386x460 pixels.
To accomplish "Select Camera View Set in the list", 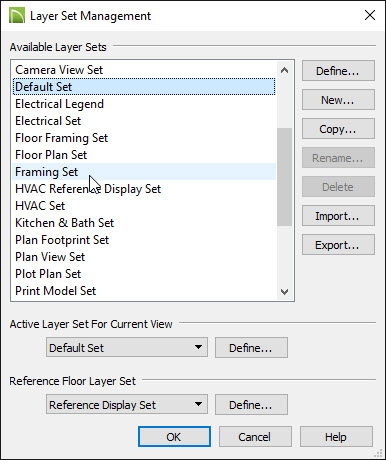I will pyautogui.click(x=144, y=70).
